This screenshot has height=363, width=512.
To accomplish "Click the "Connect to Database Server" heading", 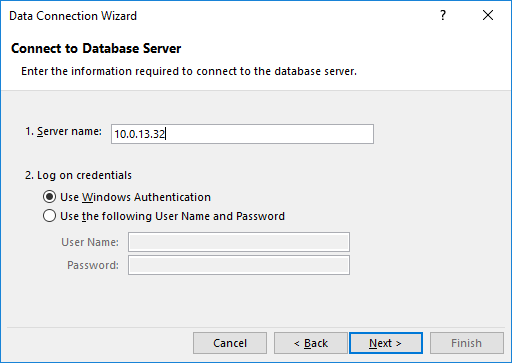I will pos(96,48).
